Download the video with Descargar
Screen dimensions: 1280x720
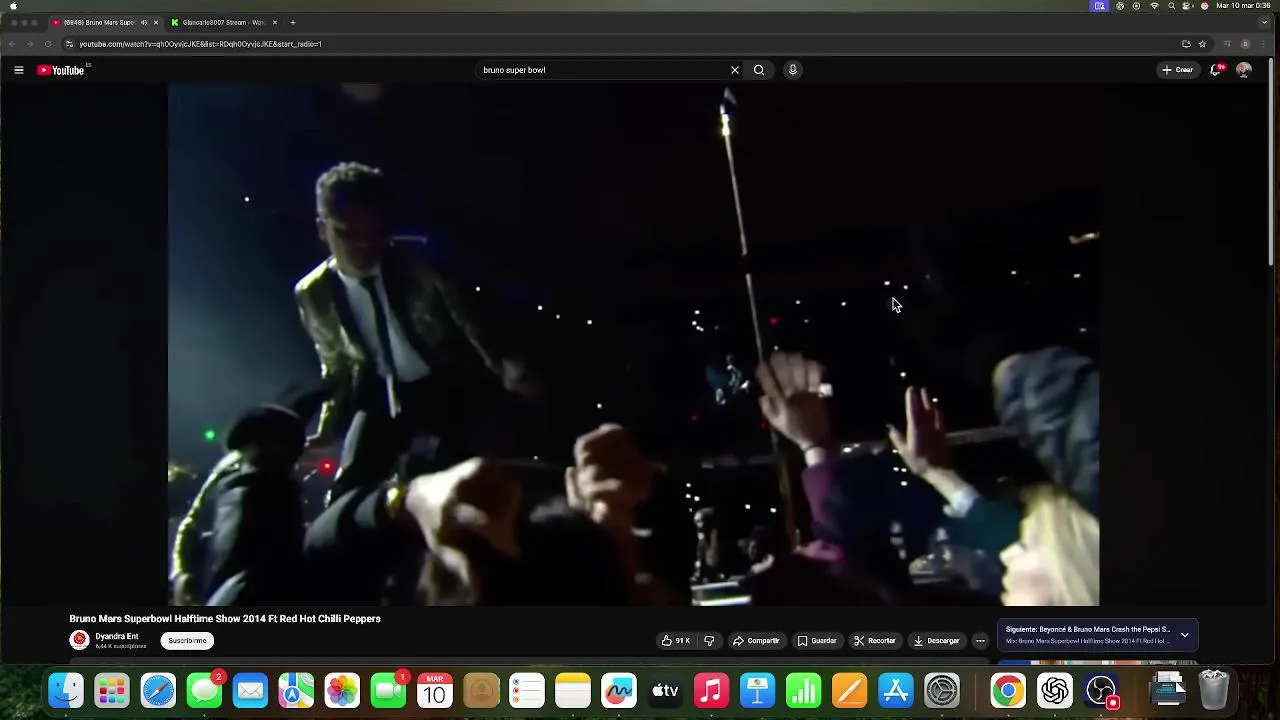[936, 641]
